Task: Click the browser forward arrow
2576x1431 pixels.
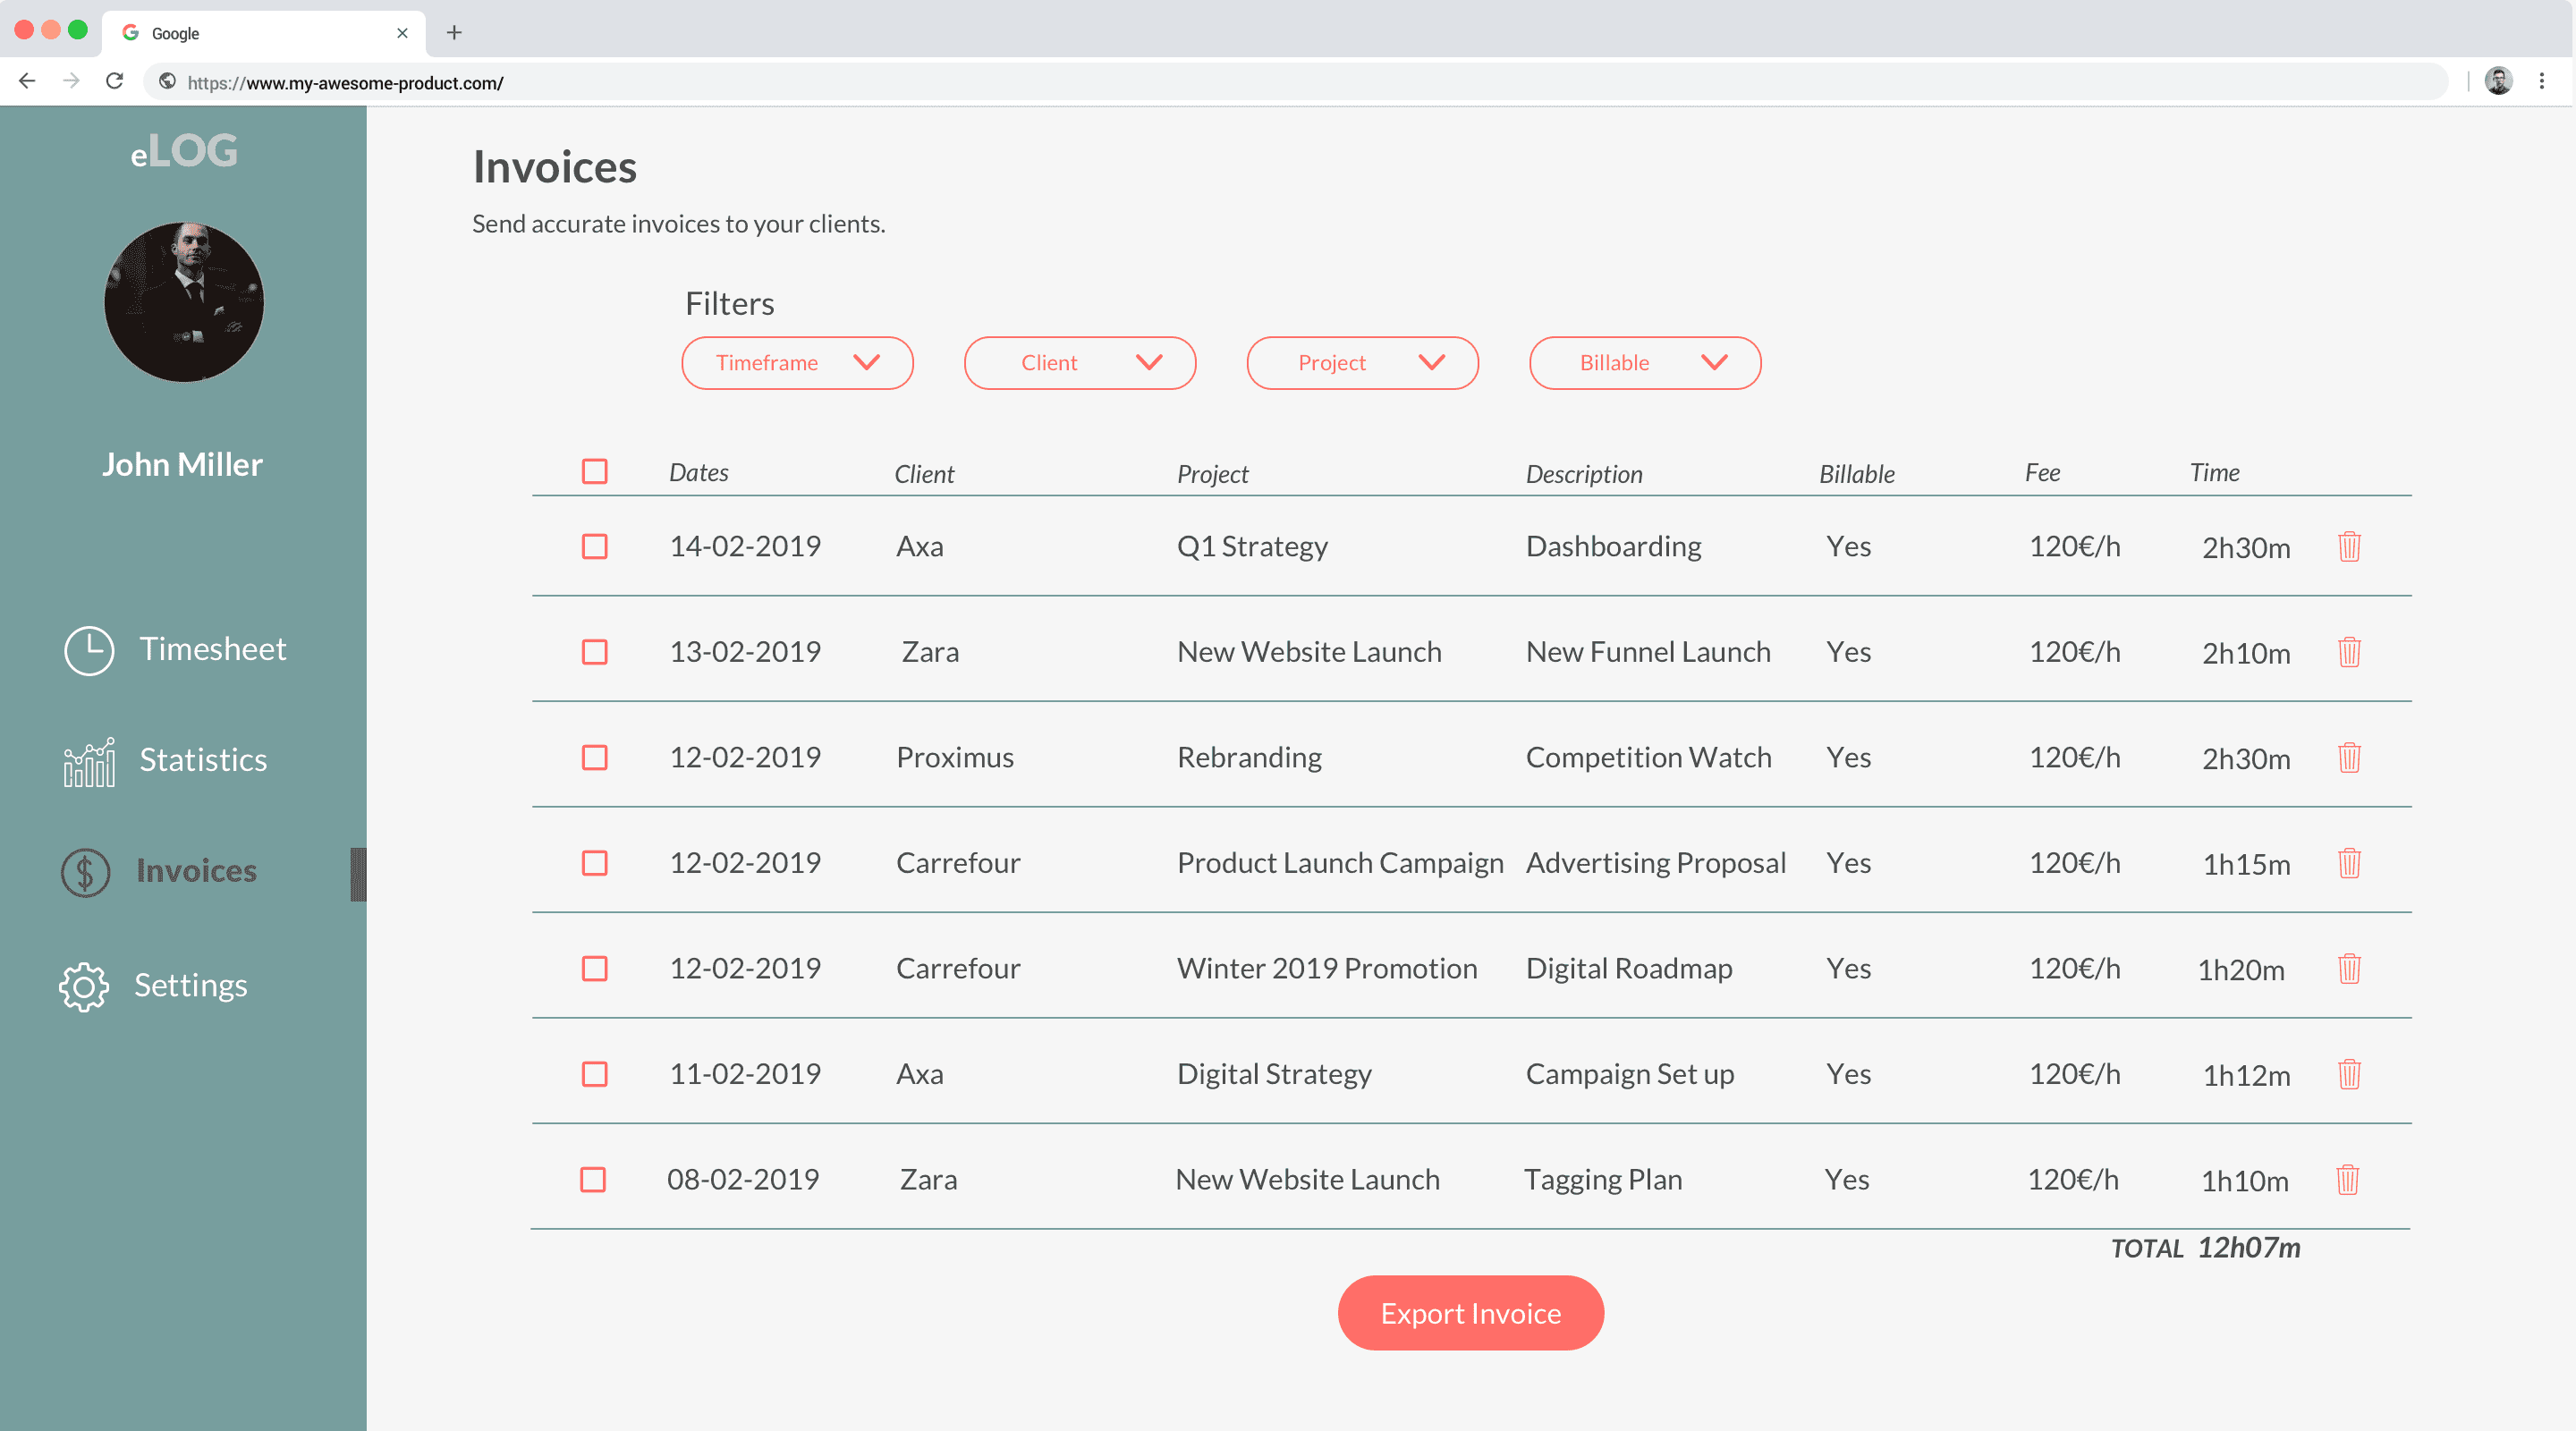Action: (x=71, y=81)
